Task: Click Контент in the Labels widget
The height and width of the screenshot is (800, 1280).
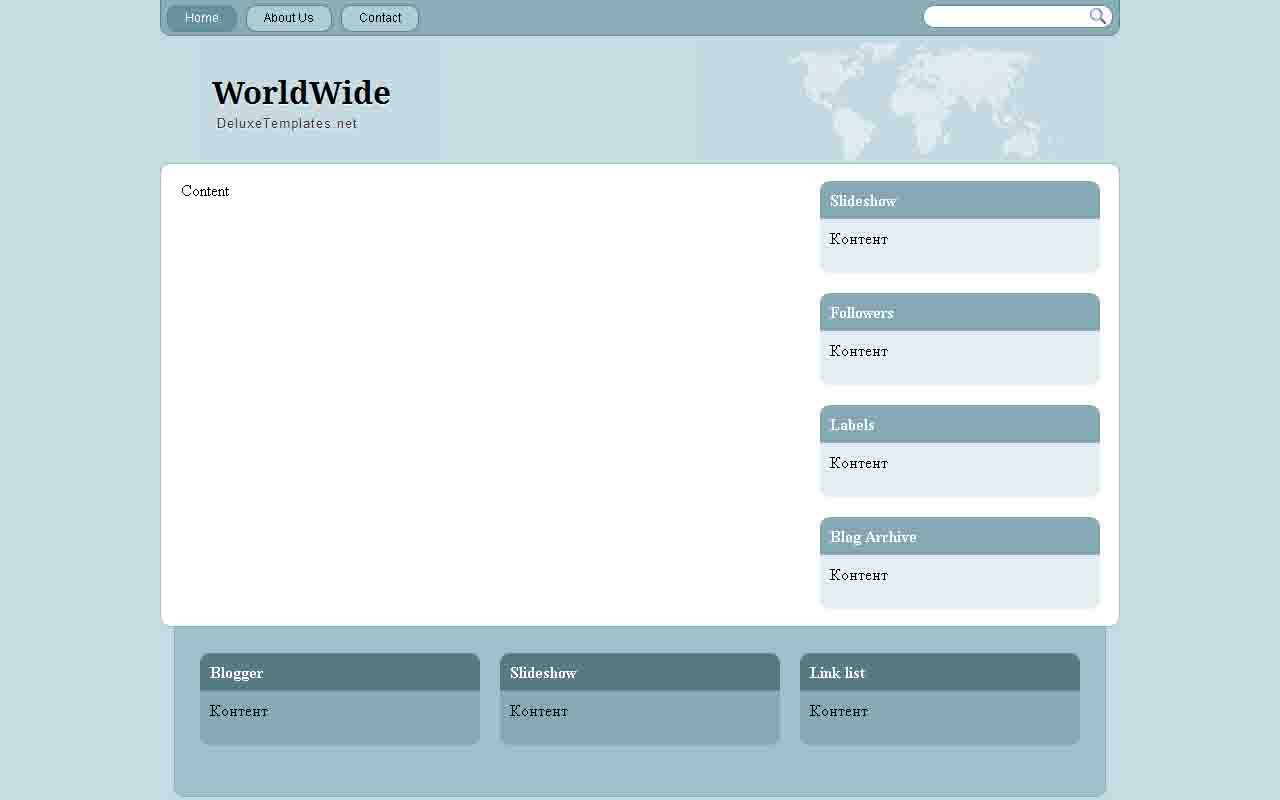Action: click(x=858, y=463)
